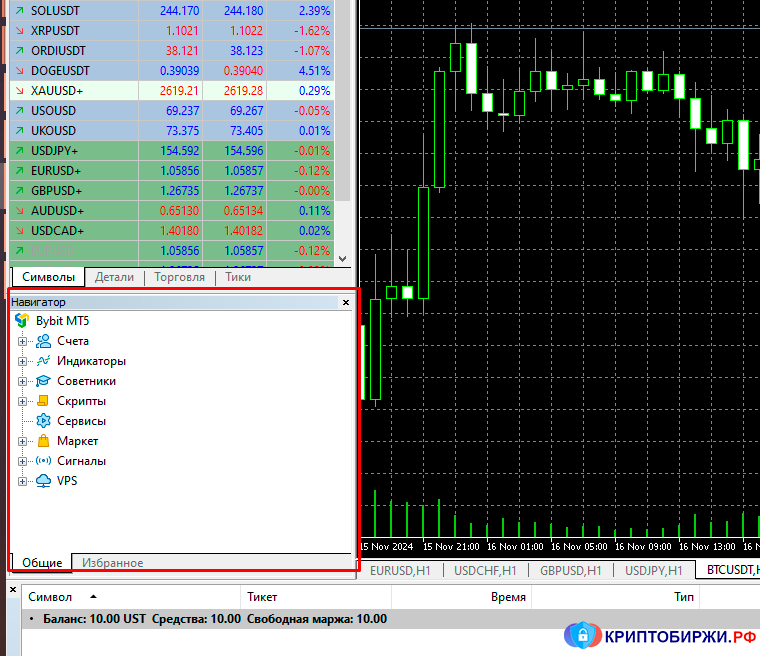The height and width of the screenshot is (656, 760).
Task: Click the down arrow icon beside XRPUSDT
Action: point(19,31)
